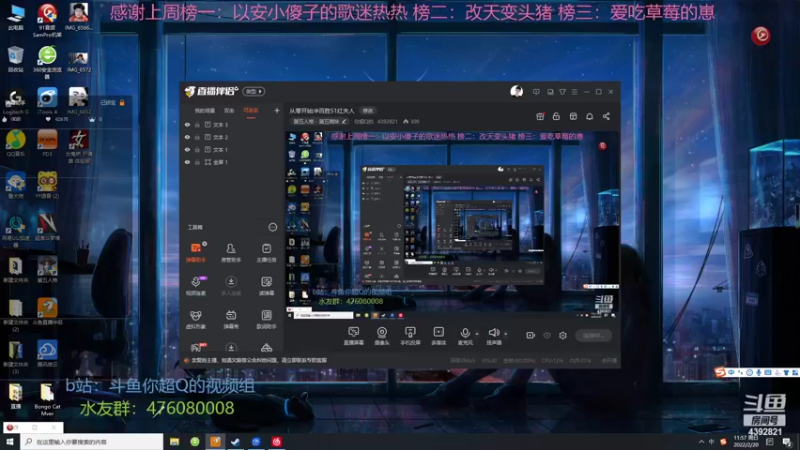The image size is (800, 450).
Task: Open Windows Start menu
Action: 10,442
